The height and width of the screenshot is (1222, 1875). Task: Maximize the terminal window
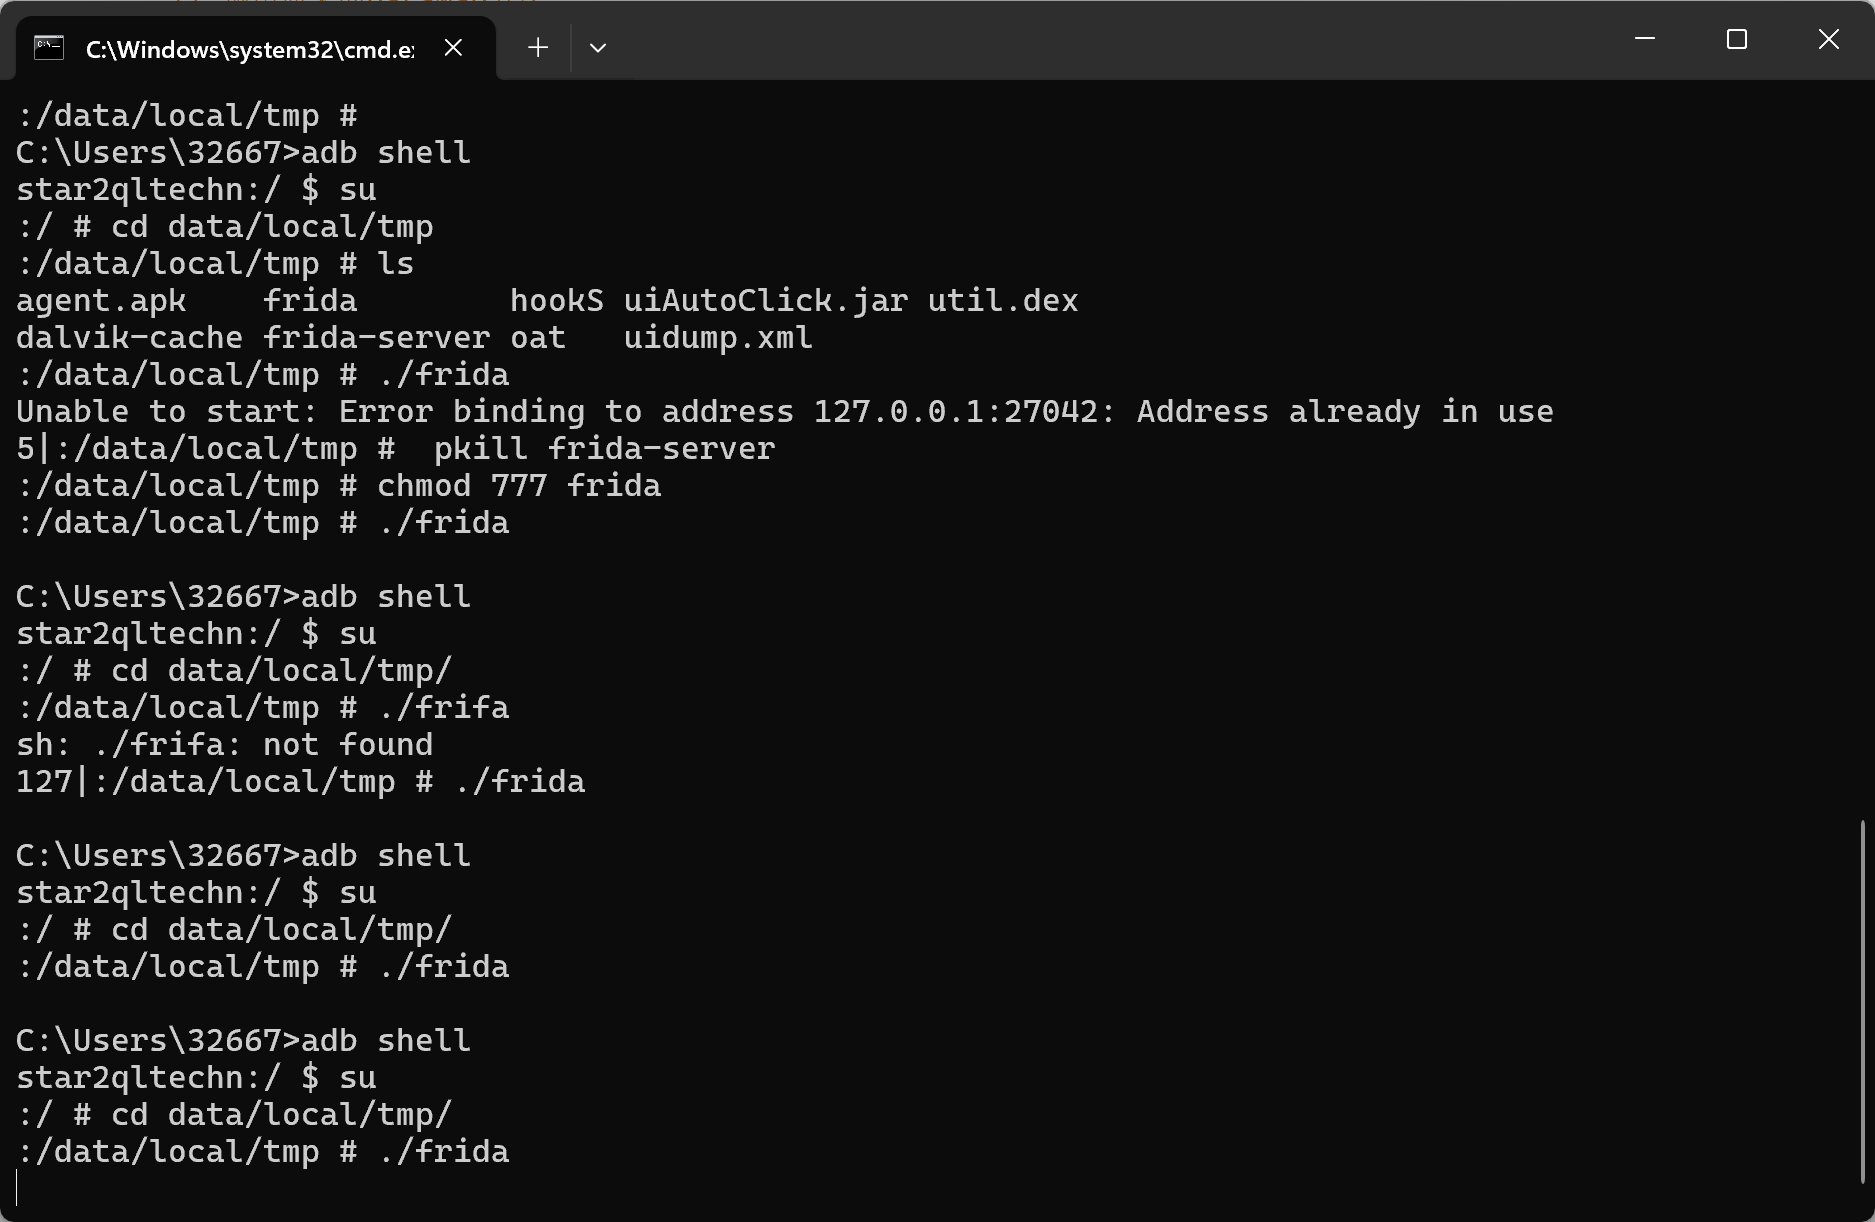[x=1737, y=39]
